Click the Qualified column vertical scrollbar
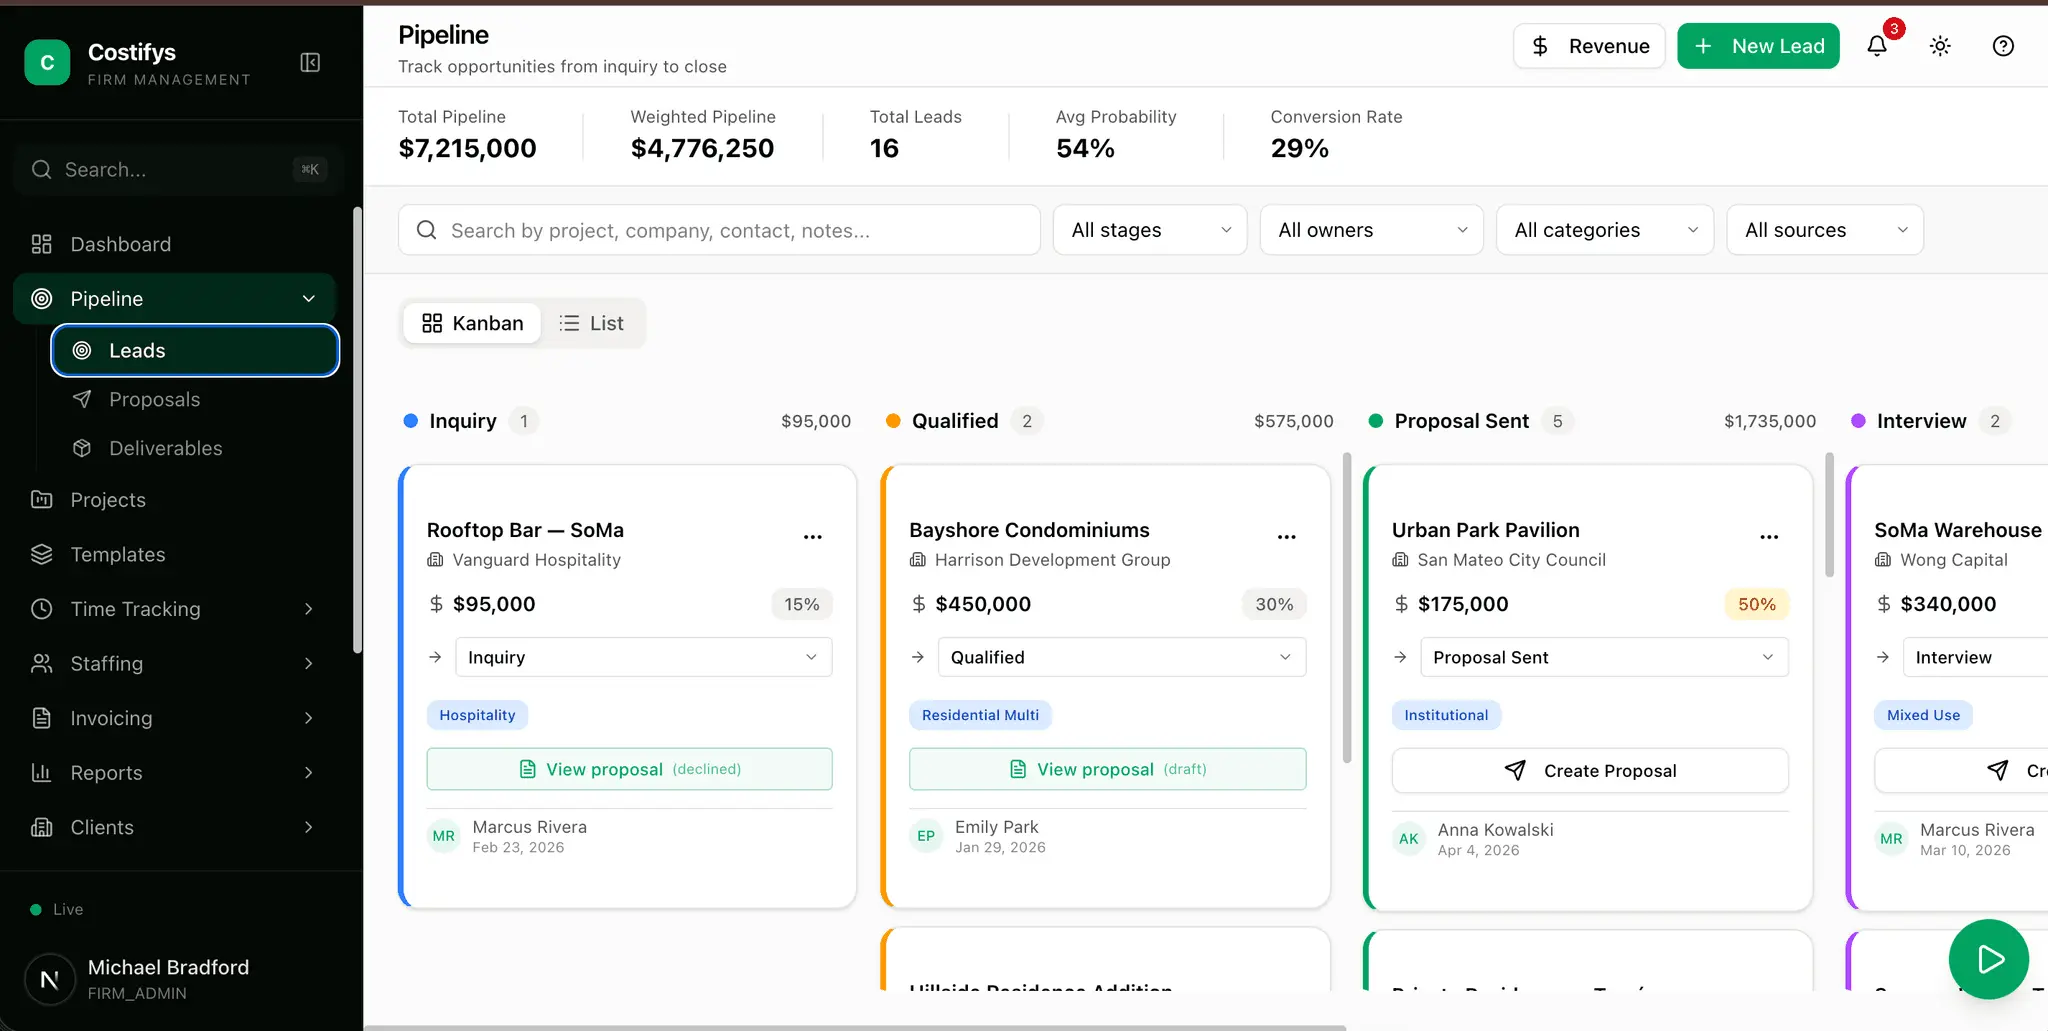The image size is (2048, 1031). 1347,608
